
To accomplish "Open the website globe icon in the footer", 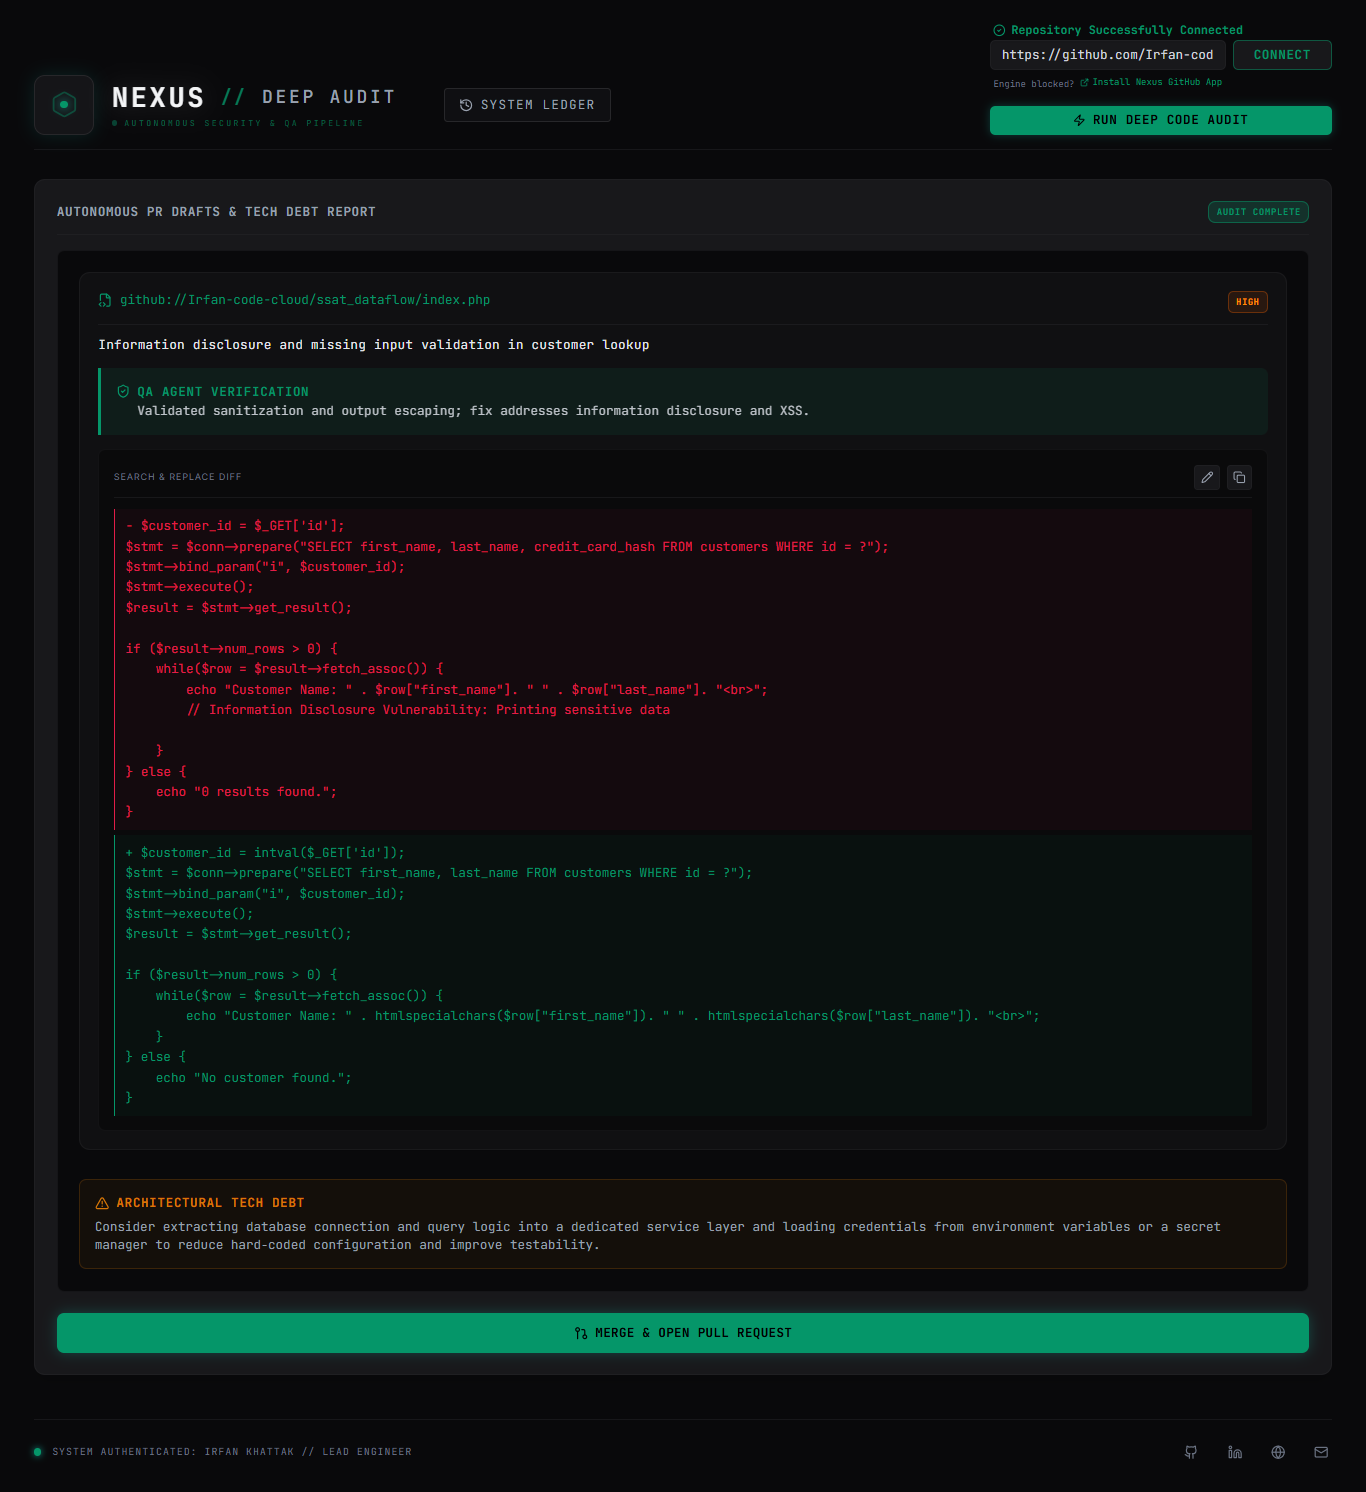I will 1278,1452.
